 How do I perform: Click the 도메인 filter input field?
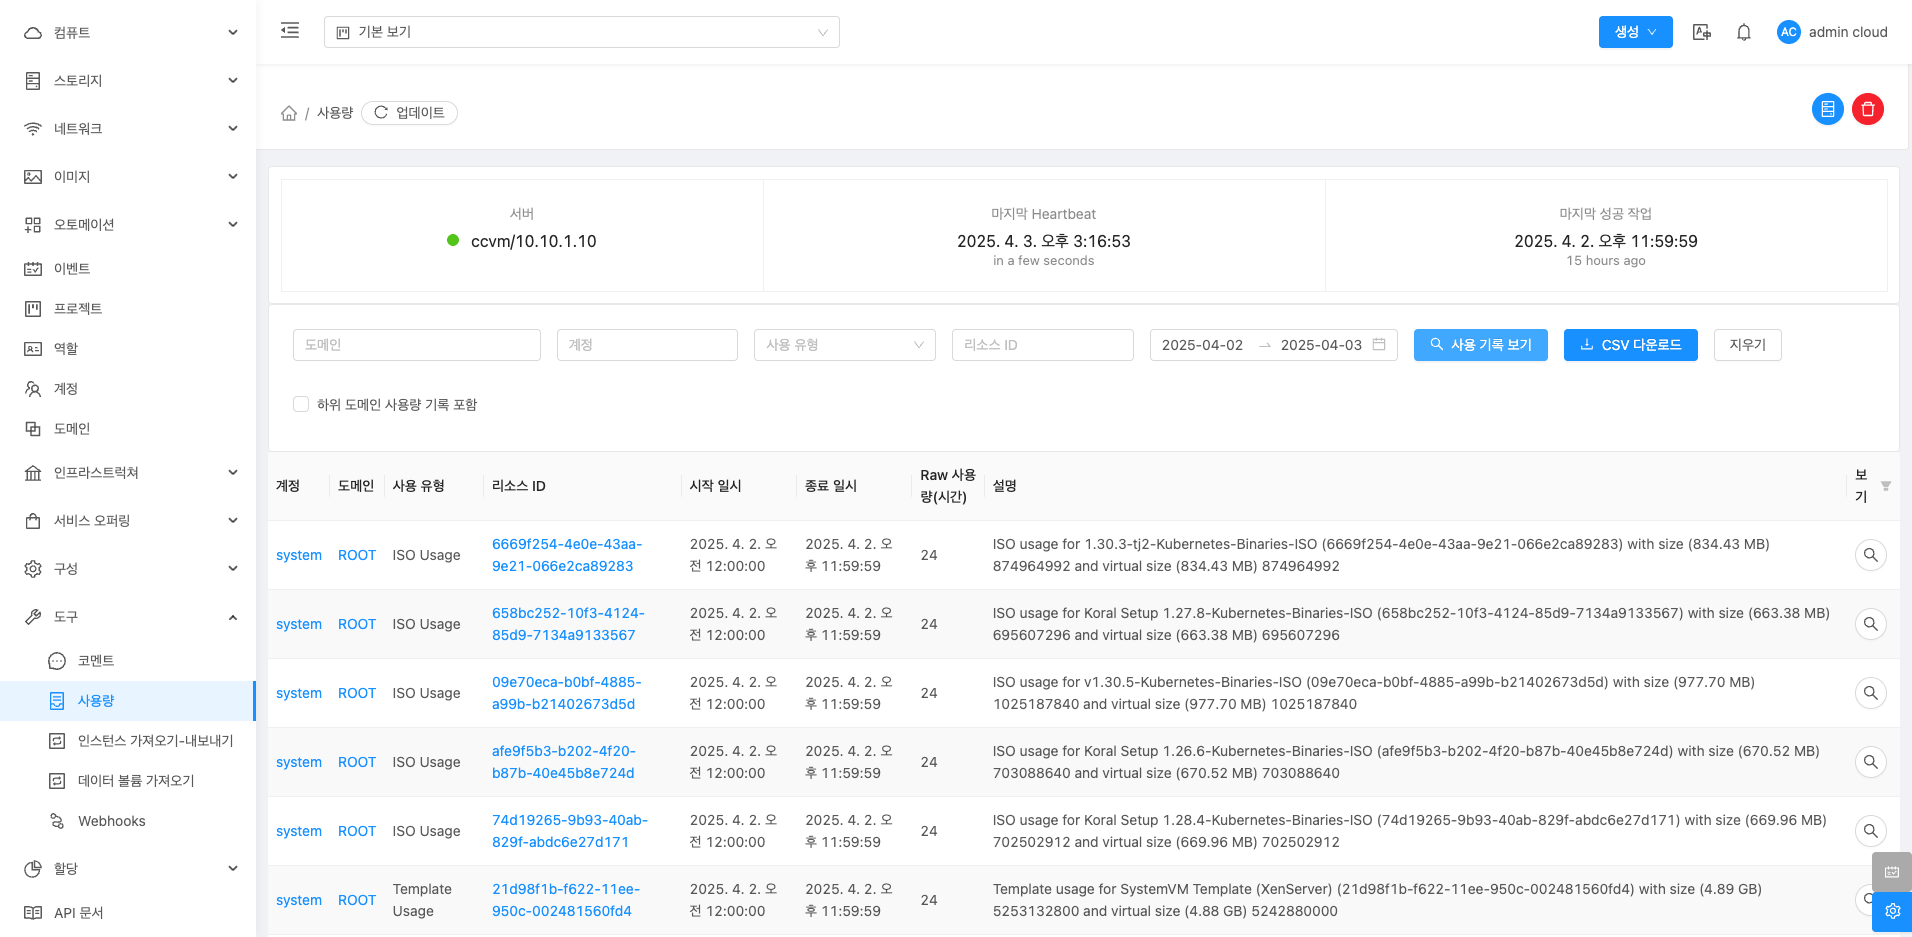tap(416, 345)
